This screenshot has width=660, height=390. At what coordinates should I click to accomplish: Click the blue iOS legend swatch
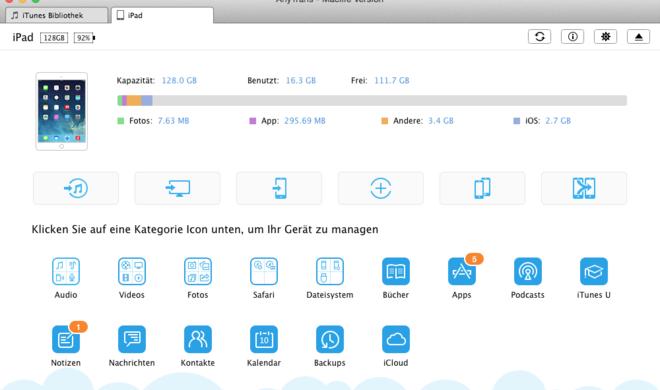point(516,121)
